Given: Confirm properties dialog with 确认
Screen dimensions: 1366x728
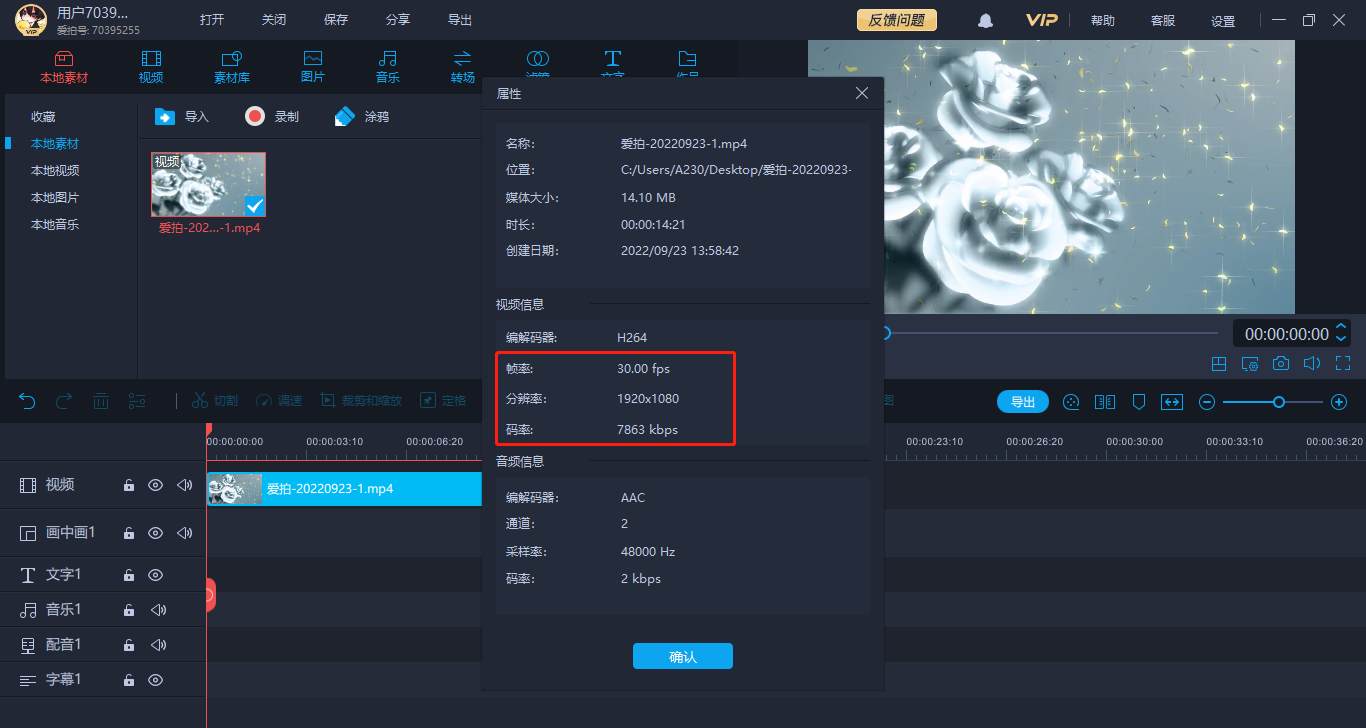Looking at the screenshot, I should pos(683,656).
